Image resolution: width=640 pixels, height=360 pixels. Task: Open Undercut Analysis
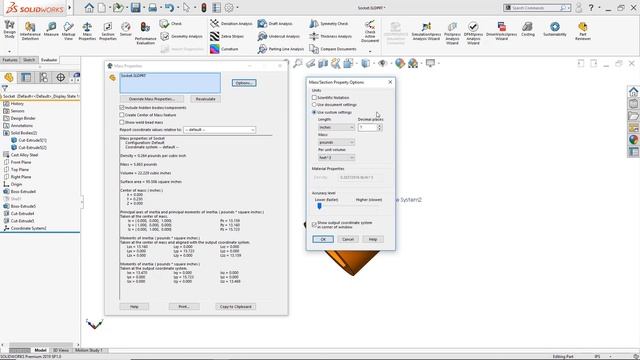279,36
